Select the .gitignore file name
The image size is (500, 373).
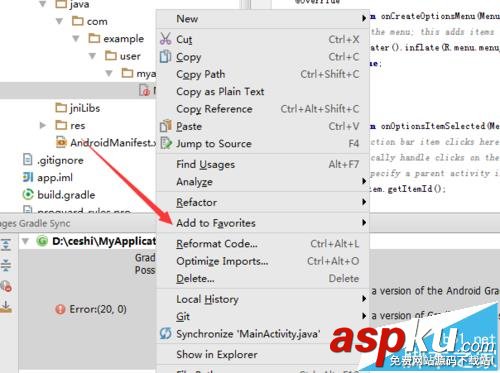tap(60, 160)
